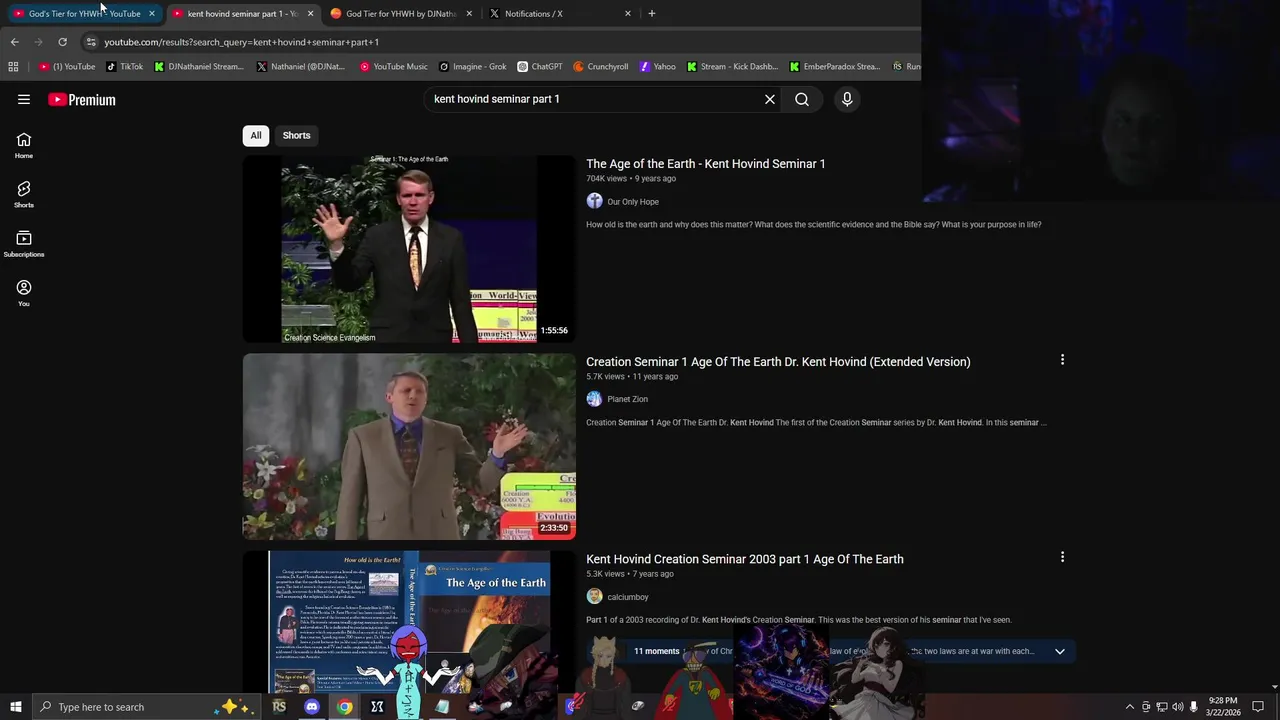Switch to Chrome in the taskbar
Screen dimensions: 1280x720
coord(344,707)
